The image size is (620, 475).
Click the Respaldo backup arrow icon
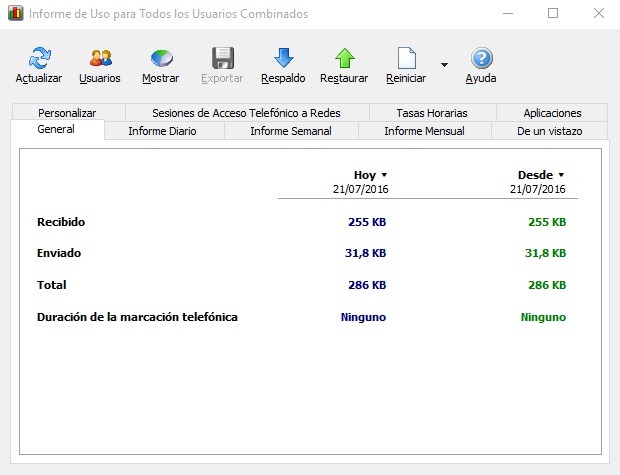(283, 58)
